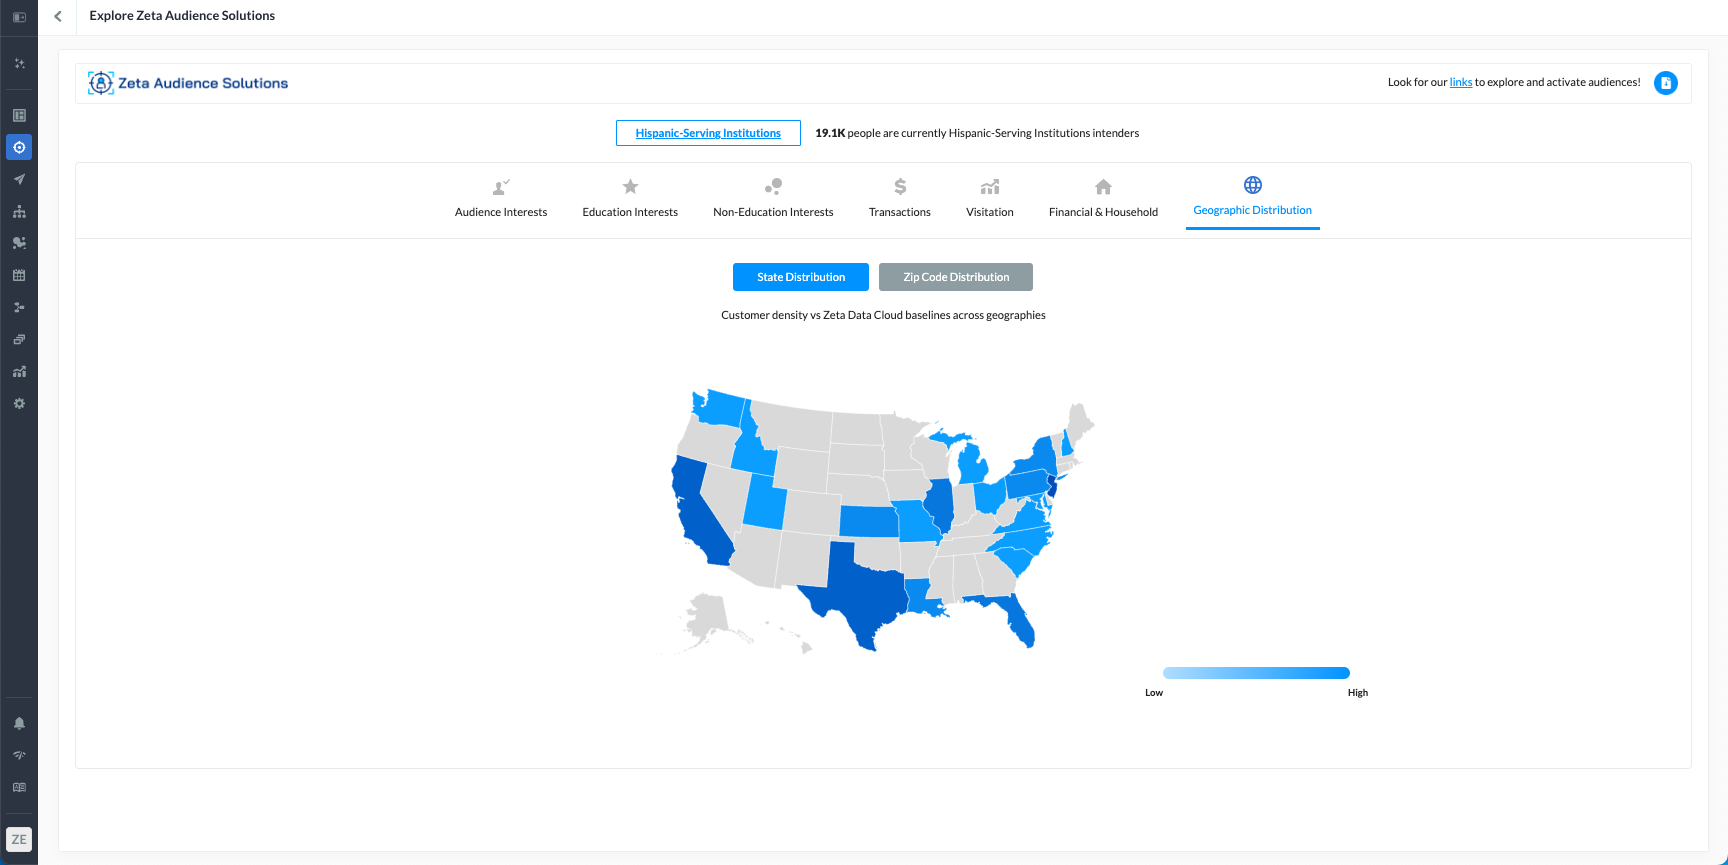Toggle the sidebar panel collapse icon
The width and height of the screenshot is (1728, 865).
[19, 17]
